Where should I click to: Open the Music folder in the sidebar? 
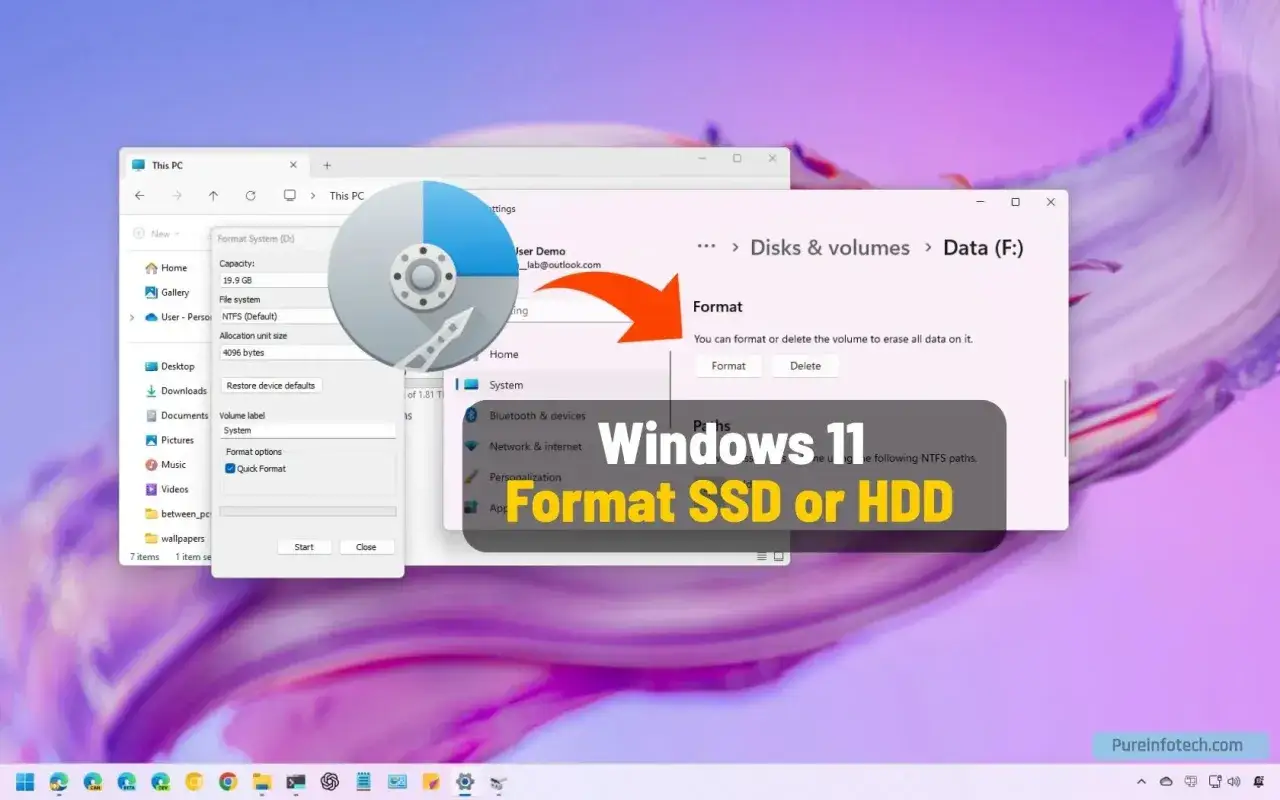166,465
